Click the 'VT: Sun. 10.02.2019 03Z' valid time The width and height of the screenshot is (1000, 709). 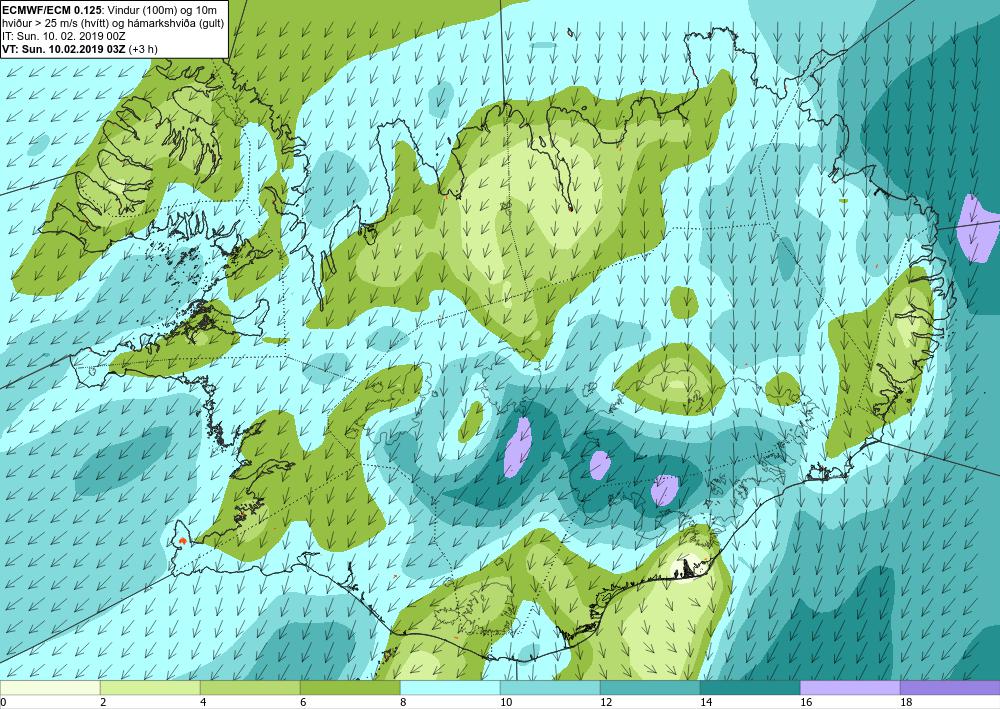tap(64, 49)
